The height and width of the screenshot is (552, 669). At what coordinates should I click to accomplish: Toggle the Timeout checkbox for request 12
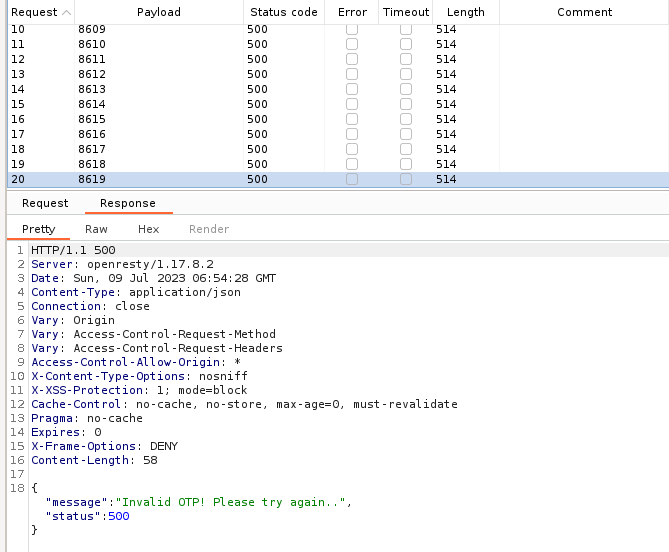tap(406, 59)
